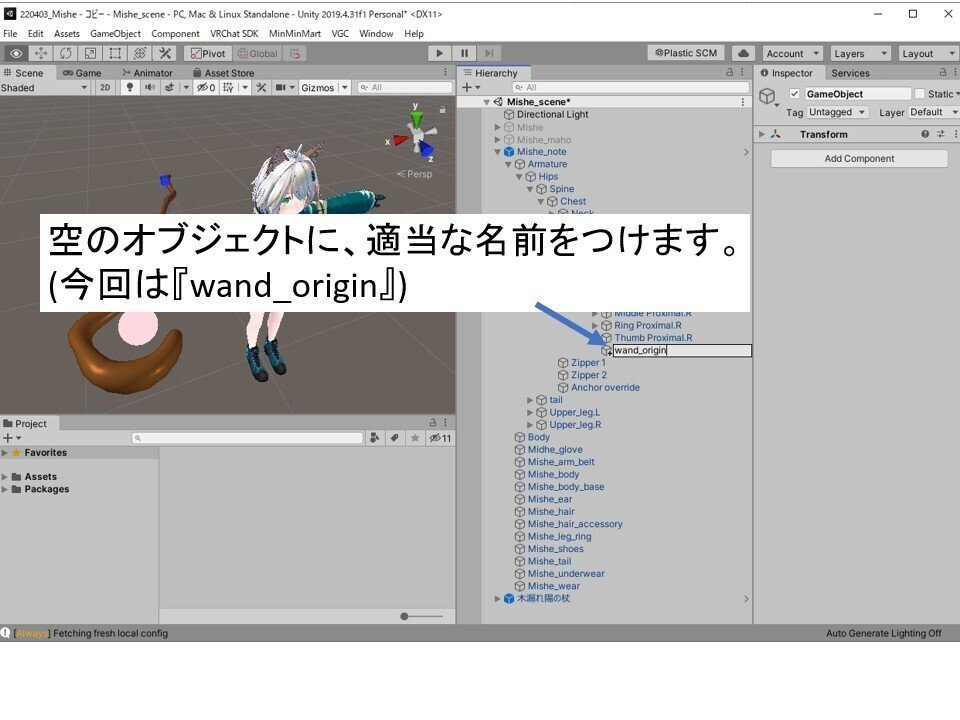
Task: Toggle the Static checkbox
Action: [920, 94]
